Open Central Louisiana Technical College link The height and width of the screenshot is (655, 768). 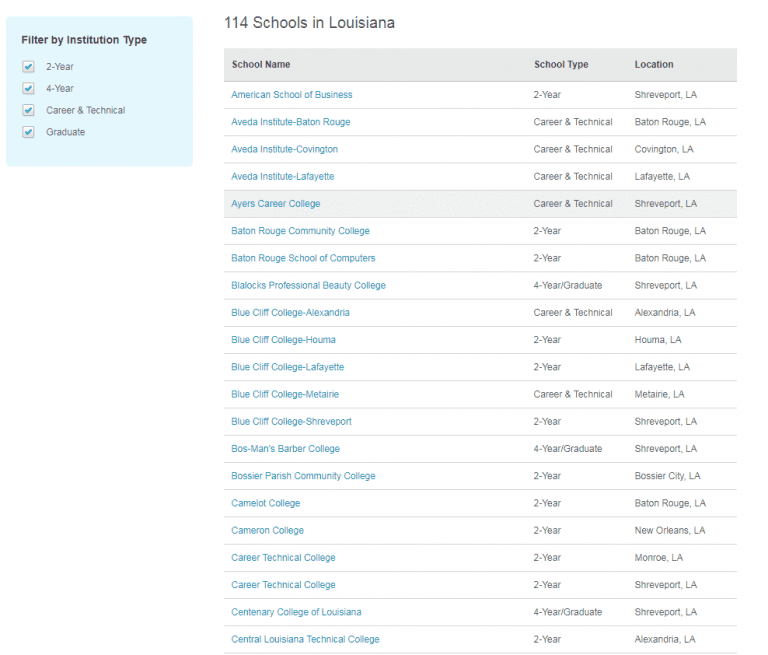(305, 639)
